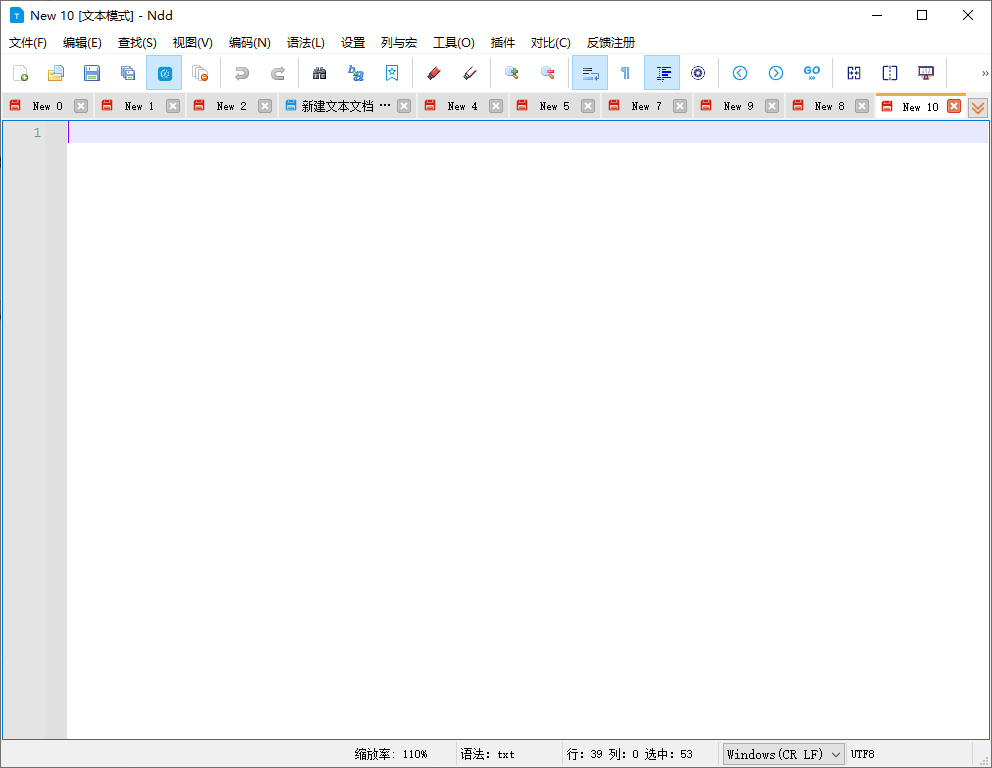Redo the last undone edit

pos(277,73)
